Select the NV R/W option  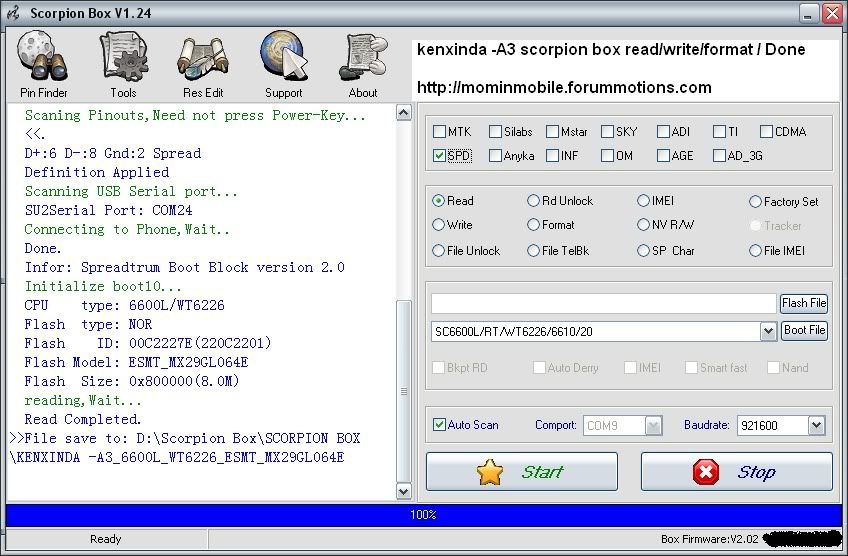pyautogui.click(x=643, y=224)
